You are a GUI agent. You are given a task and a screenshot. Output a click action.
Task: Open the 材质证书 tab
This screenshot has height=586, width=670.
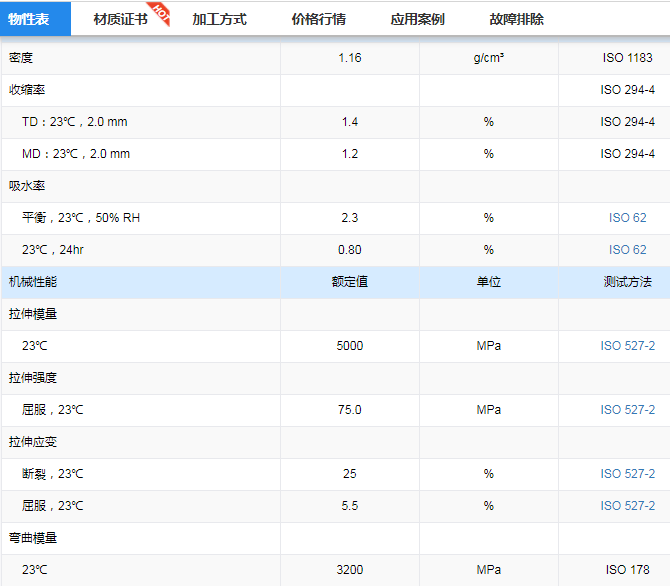tap(119, 19)
